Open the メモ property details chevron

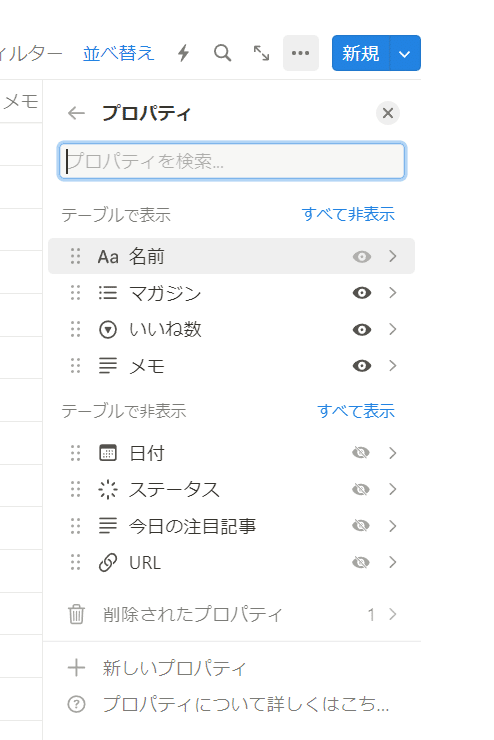tap(393, 366)
